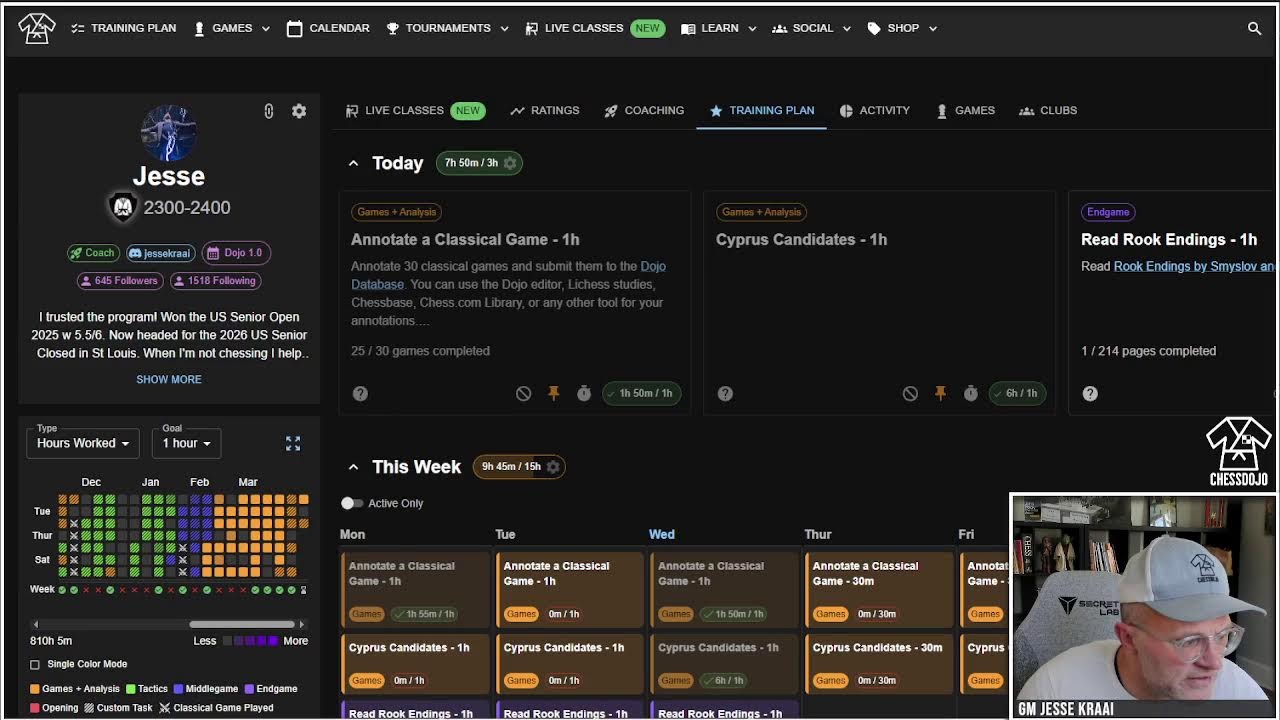1280x720 pixels.
Task: Click the 1h 50m / 1h progress chip
Action: click(x=644, y=393)
